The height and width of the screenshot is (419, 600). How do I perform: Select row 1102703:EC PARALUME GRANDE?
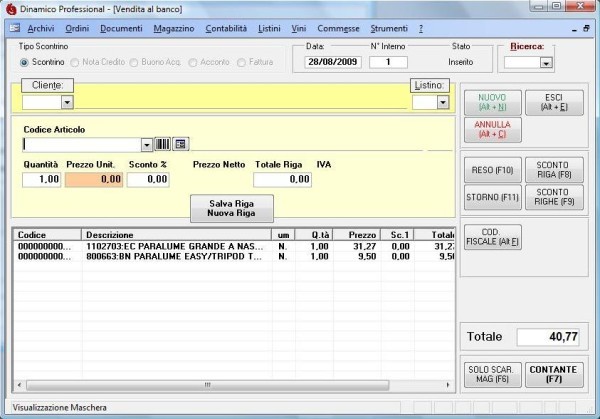click(x=234, y=246)
